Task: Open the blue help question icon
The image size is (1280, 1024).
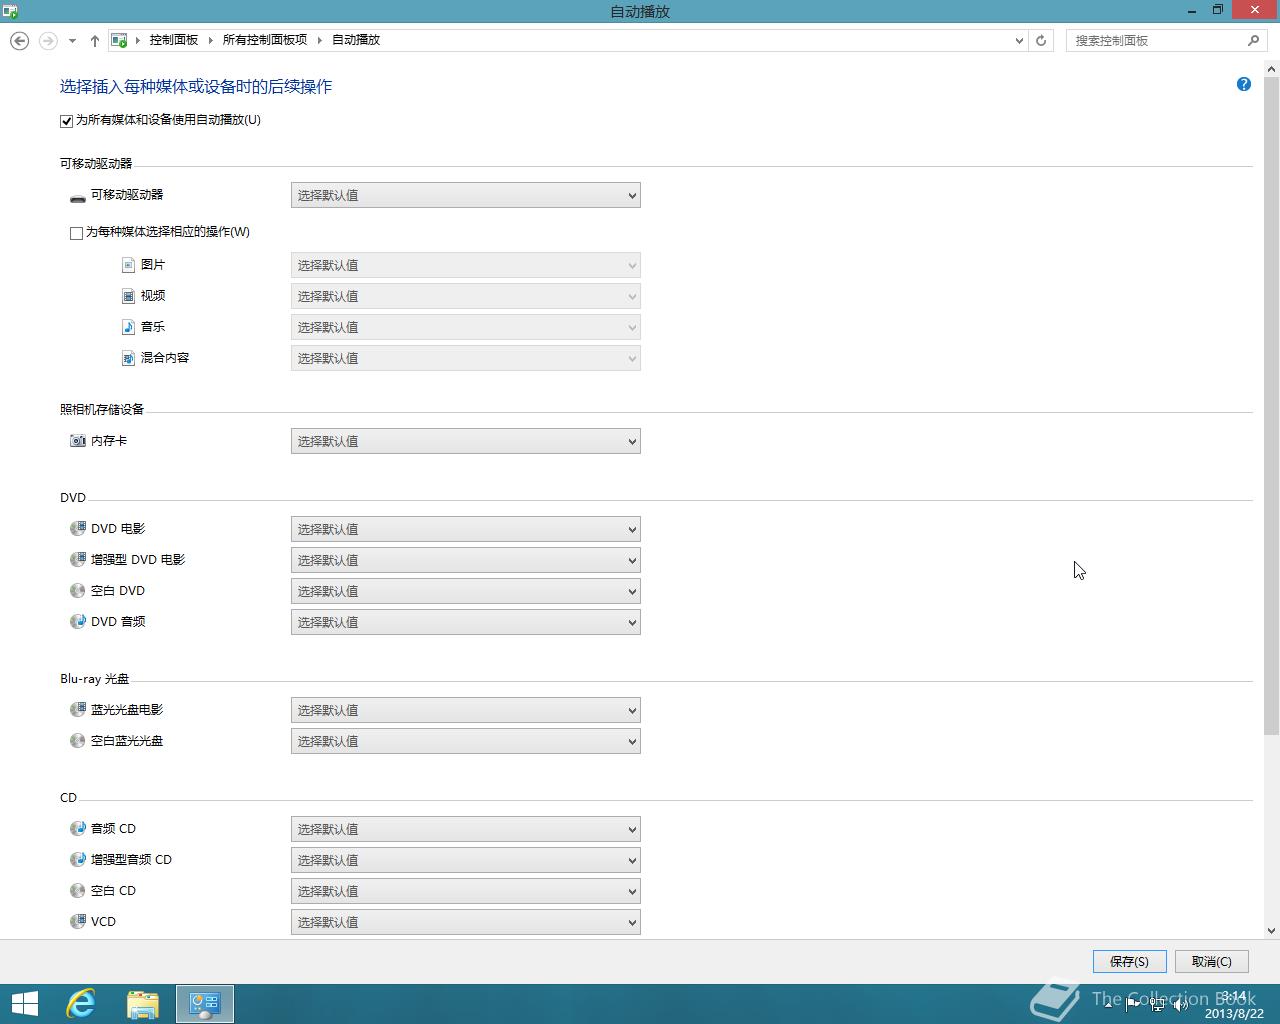Action: pyautogui.click(x=1244, y=84)
